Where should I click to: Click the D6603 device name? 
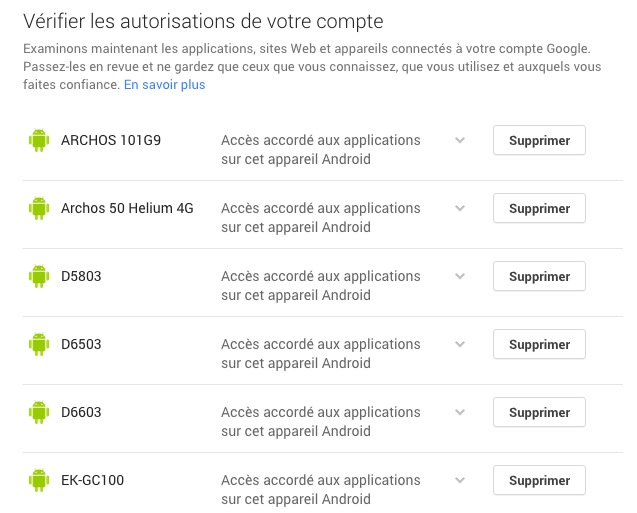coord(81,412)
